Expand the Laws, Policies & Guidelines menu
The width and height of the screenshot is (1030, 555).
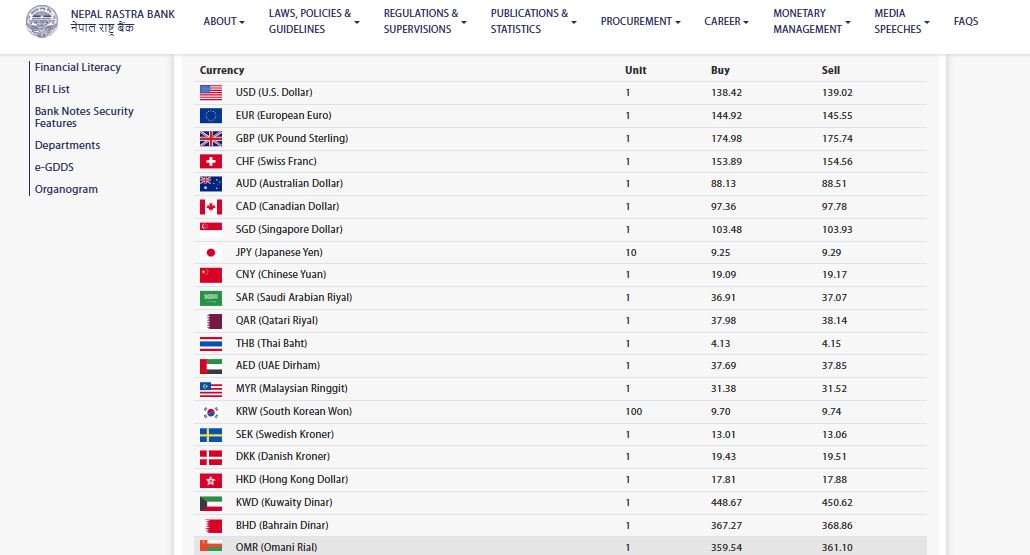(314, 21)
